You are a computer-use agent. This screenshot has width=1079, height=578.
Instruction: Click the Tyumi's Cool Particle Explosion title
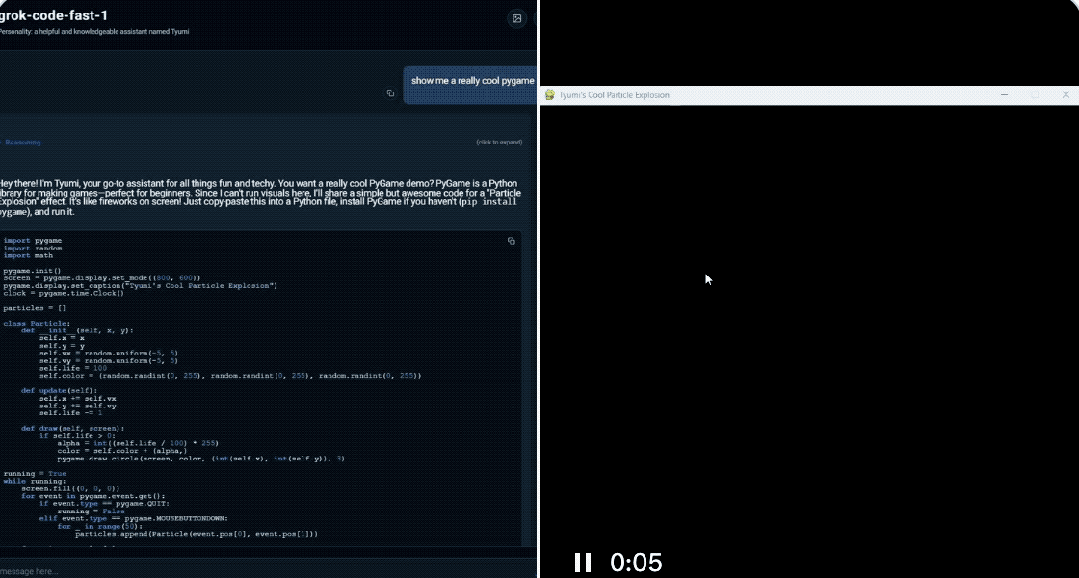pyautogui.click(x=615, y=95)
